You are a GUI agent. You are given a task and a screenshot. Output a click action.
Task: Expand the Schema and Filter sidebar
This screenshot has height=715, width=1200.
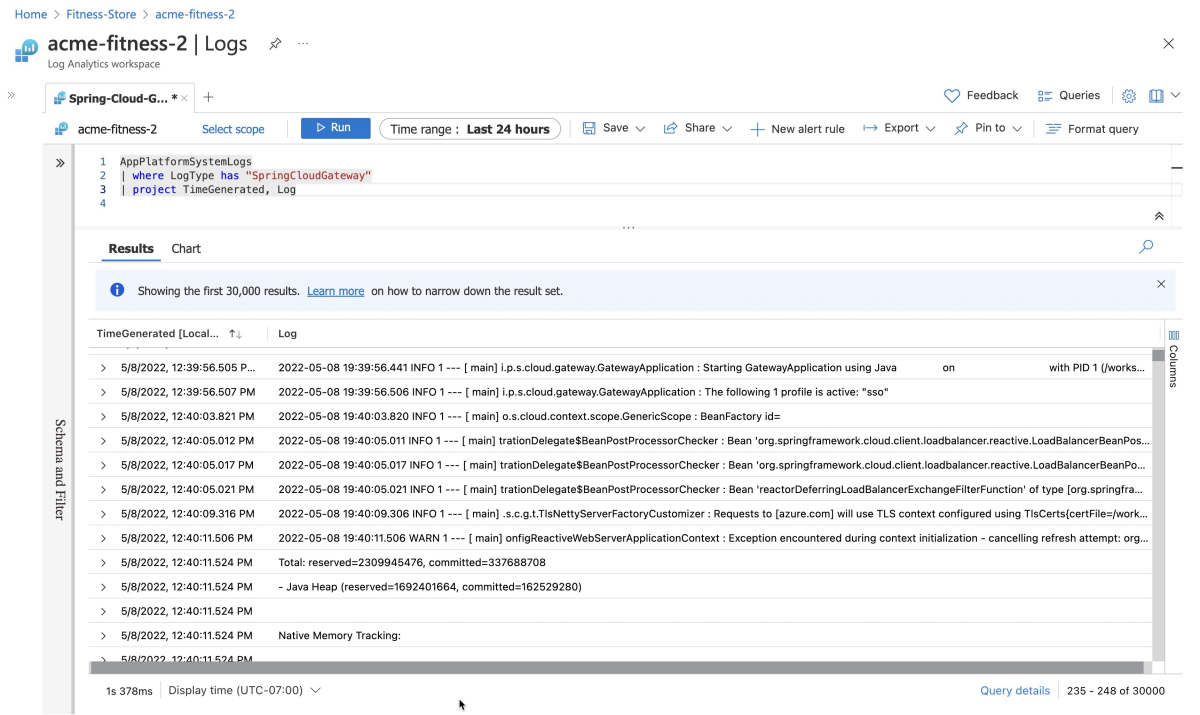coord(60,163)
